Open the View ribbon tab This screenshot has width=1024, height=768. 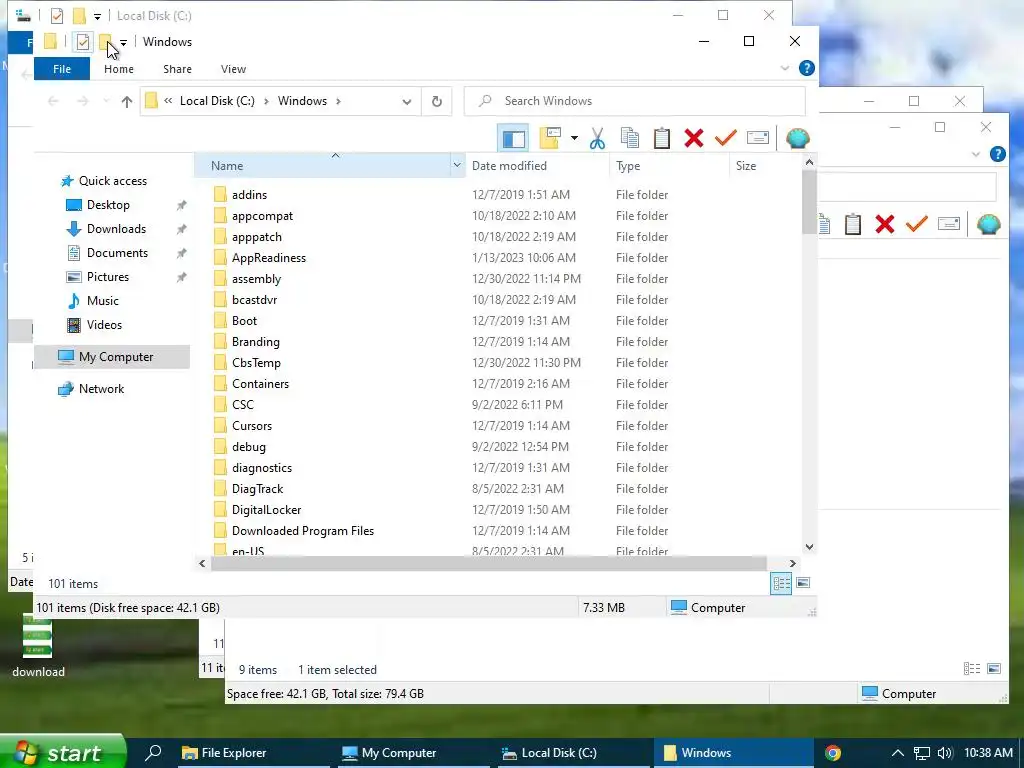[233, 69]
